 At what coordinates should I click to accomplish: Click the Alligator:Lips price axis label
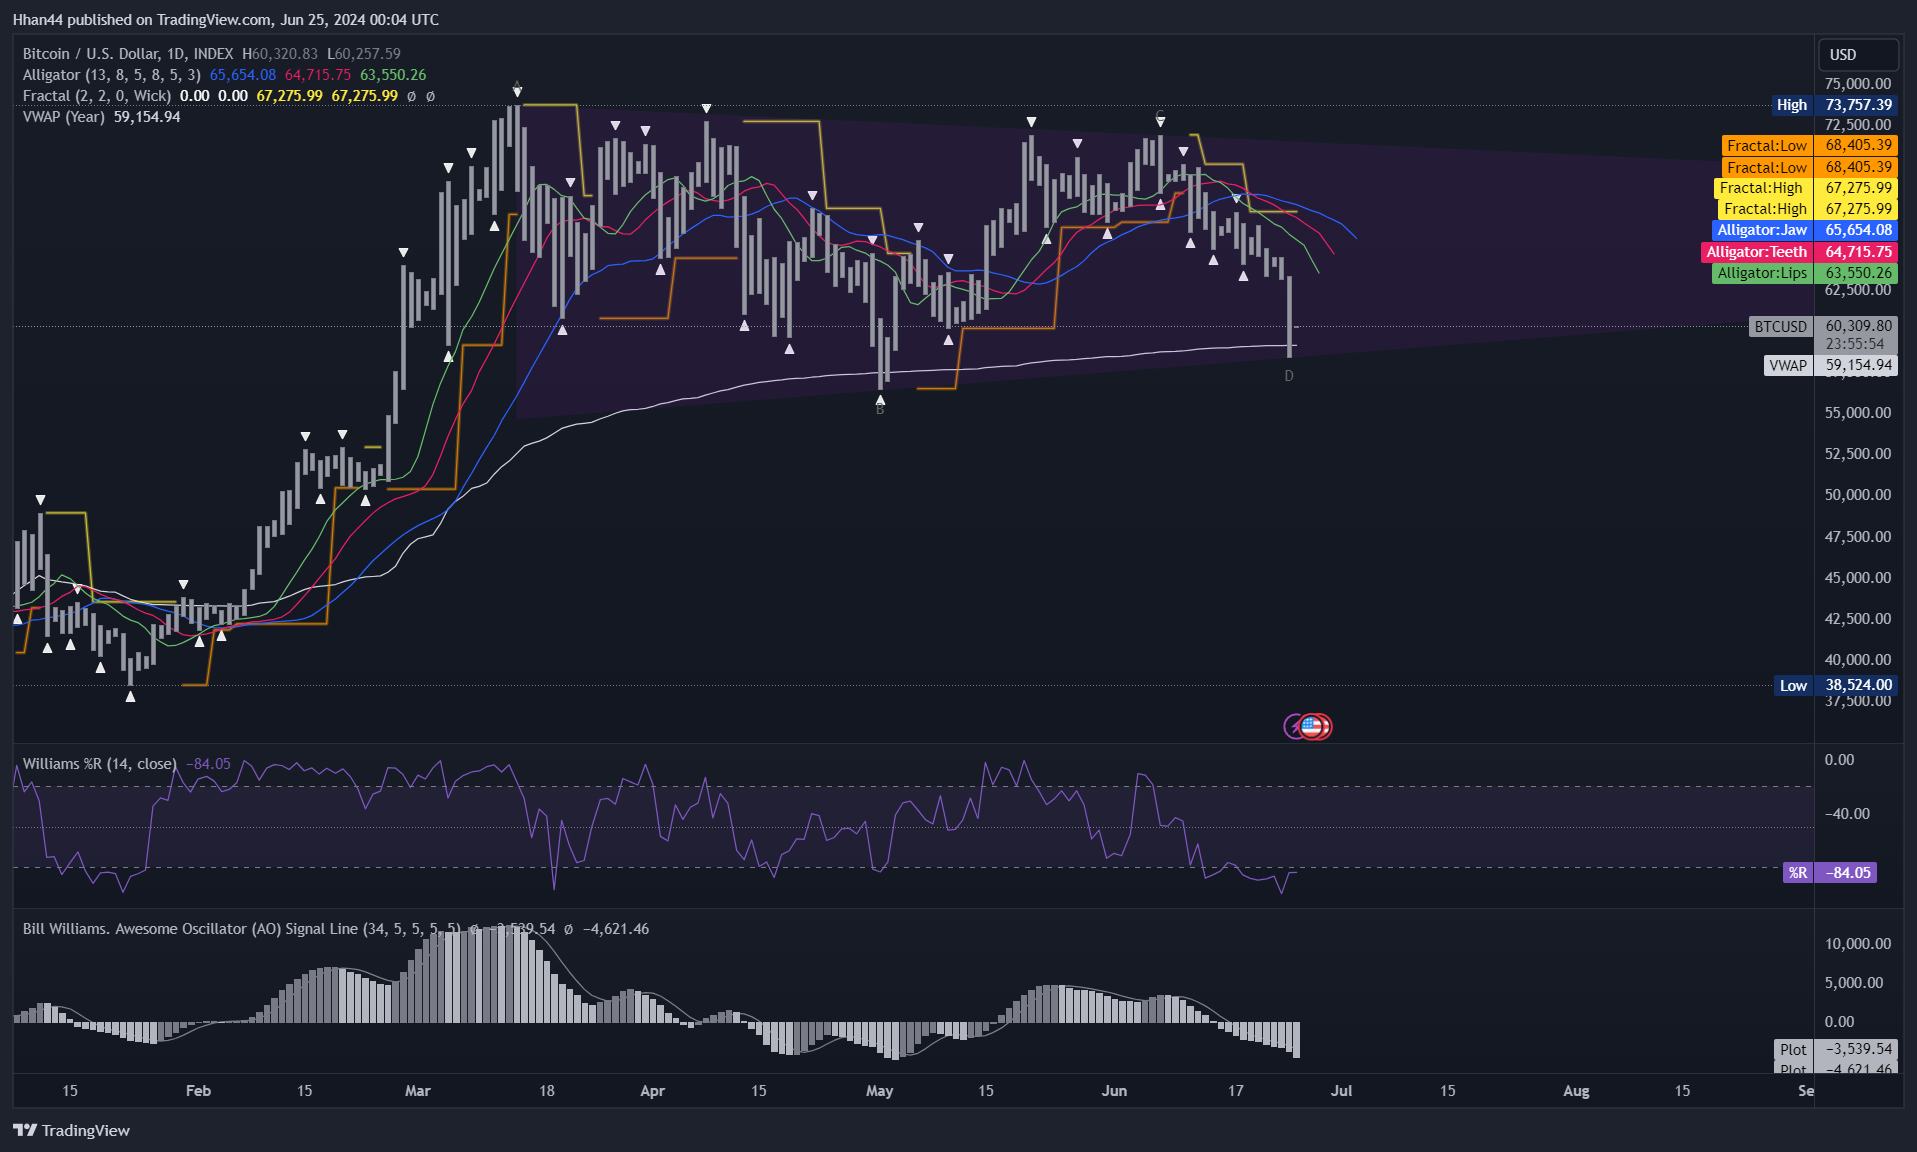(1805, 273)
